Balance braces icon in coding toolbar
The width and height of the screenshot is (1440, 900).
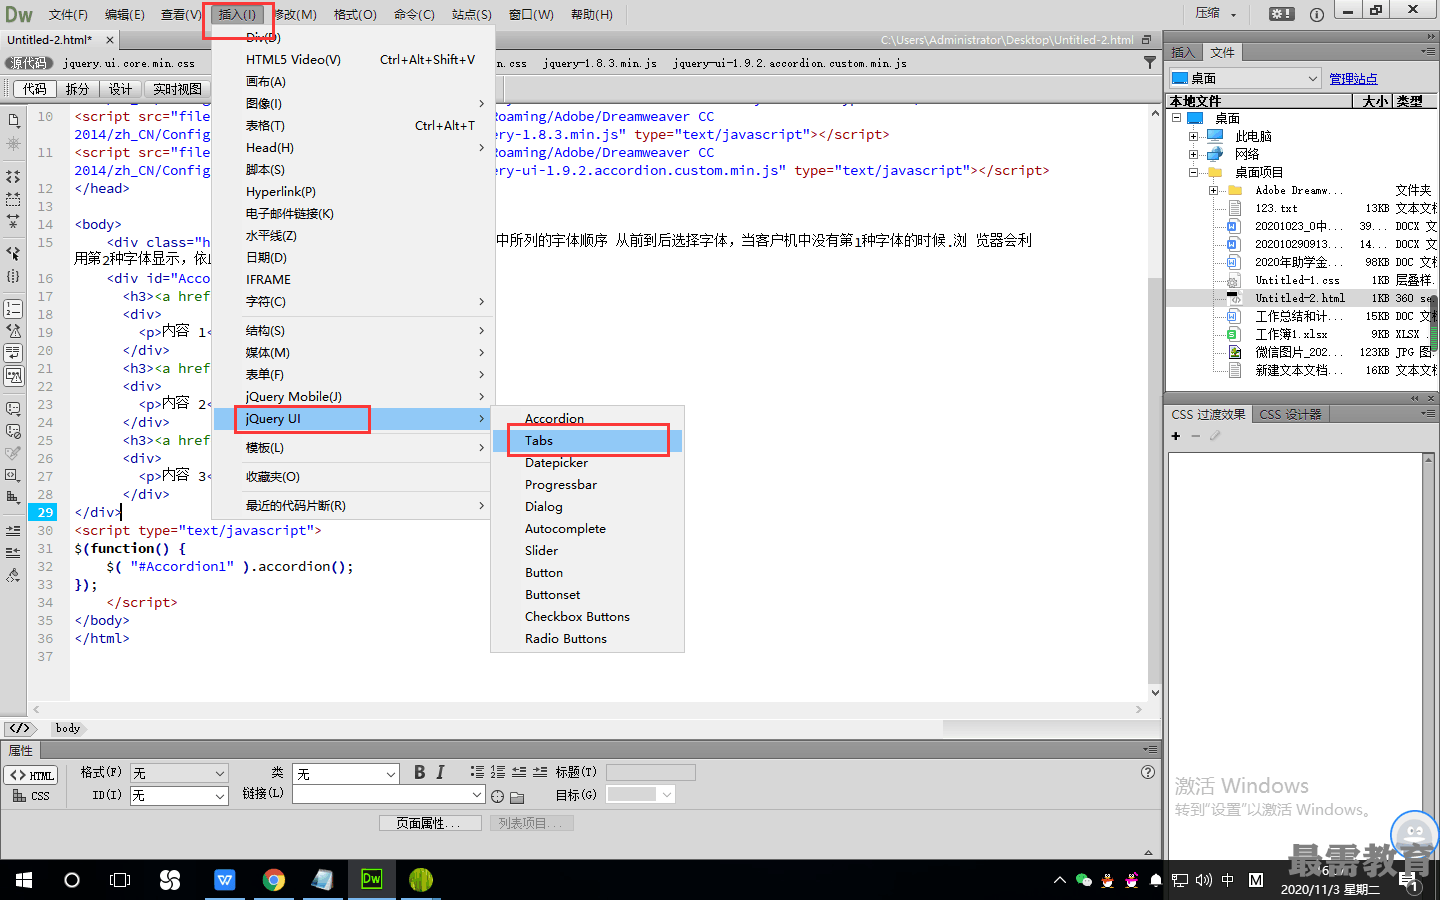(x=13, y=276)
